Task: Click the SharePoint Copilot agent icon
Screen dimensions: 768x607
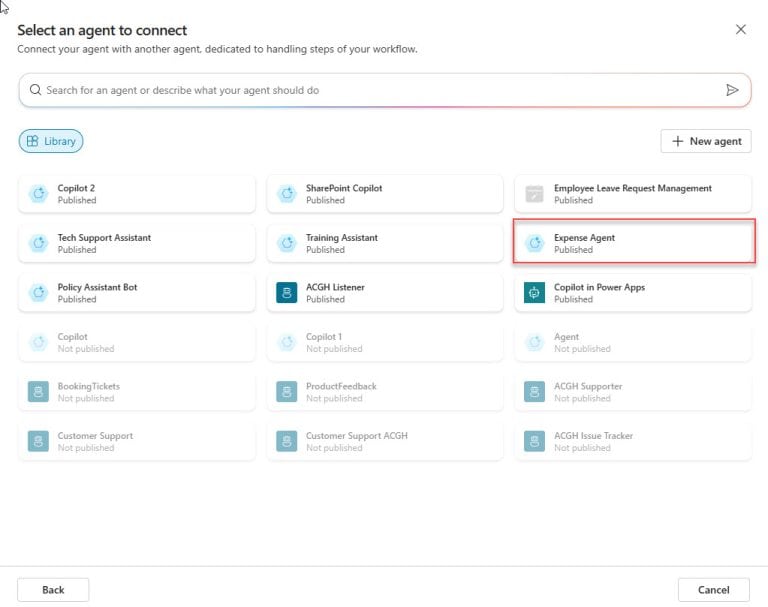Action: click(x=287, y=194)
